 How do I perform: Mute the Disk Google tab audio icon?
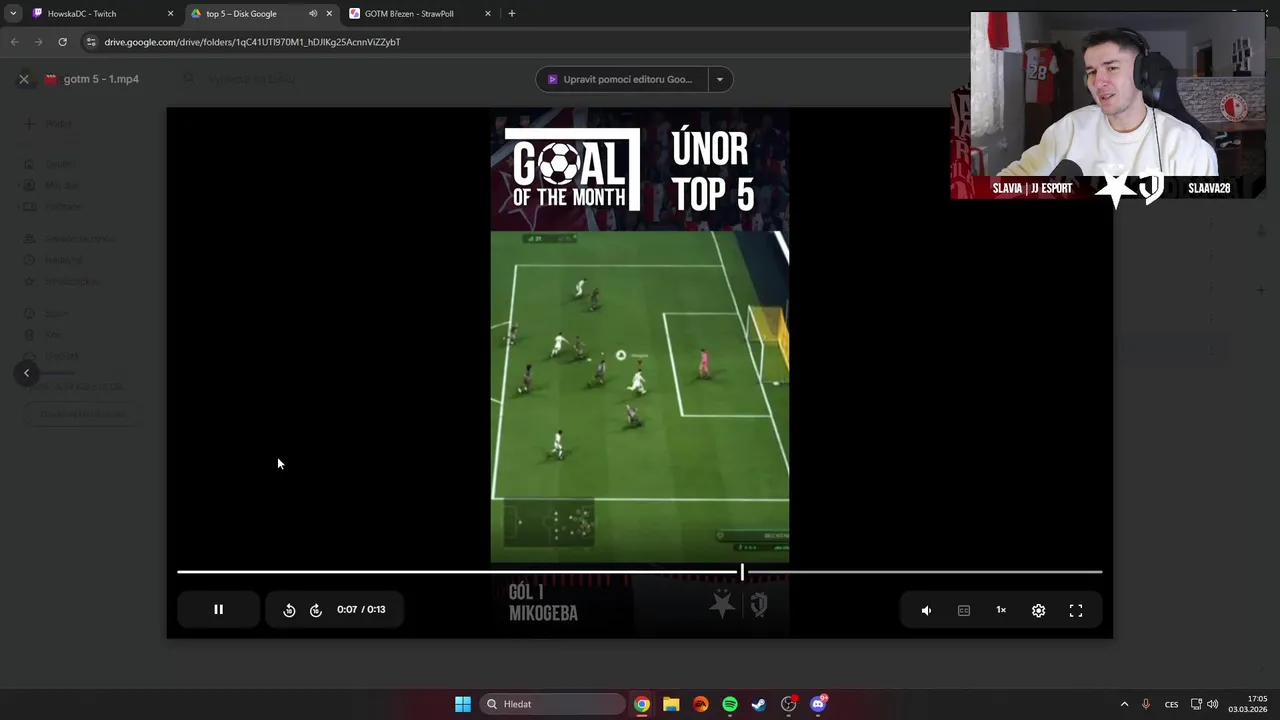[x=313, y=14]
